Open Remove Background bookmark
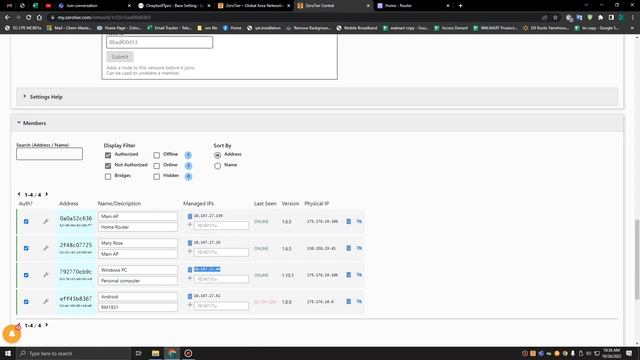 [309, 28]
